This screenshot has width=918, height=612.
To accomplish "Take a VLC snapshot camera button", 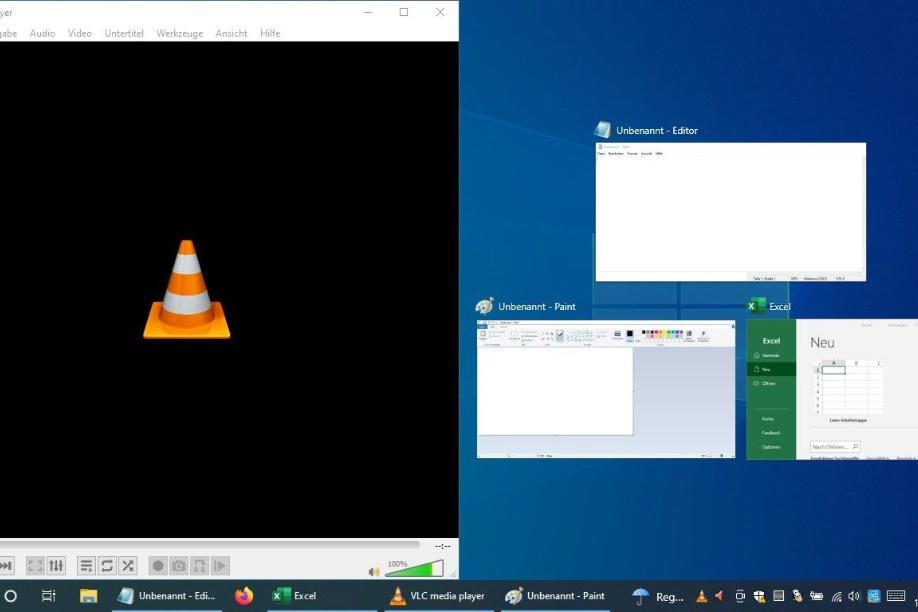I will [179, 566].
